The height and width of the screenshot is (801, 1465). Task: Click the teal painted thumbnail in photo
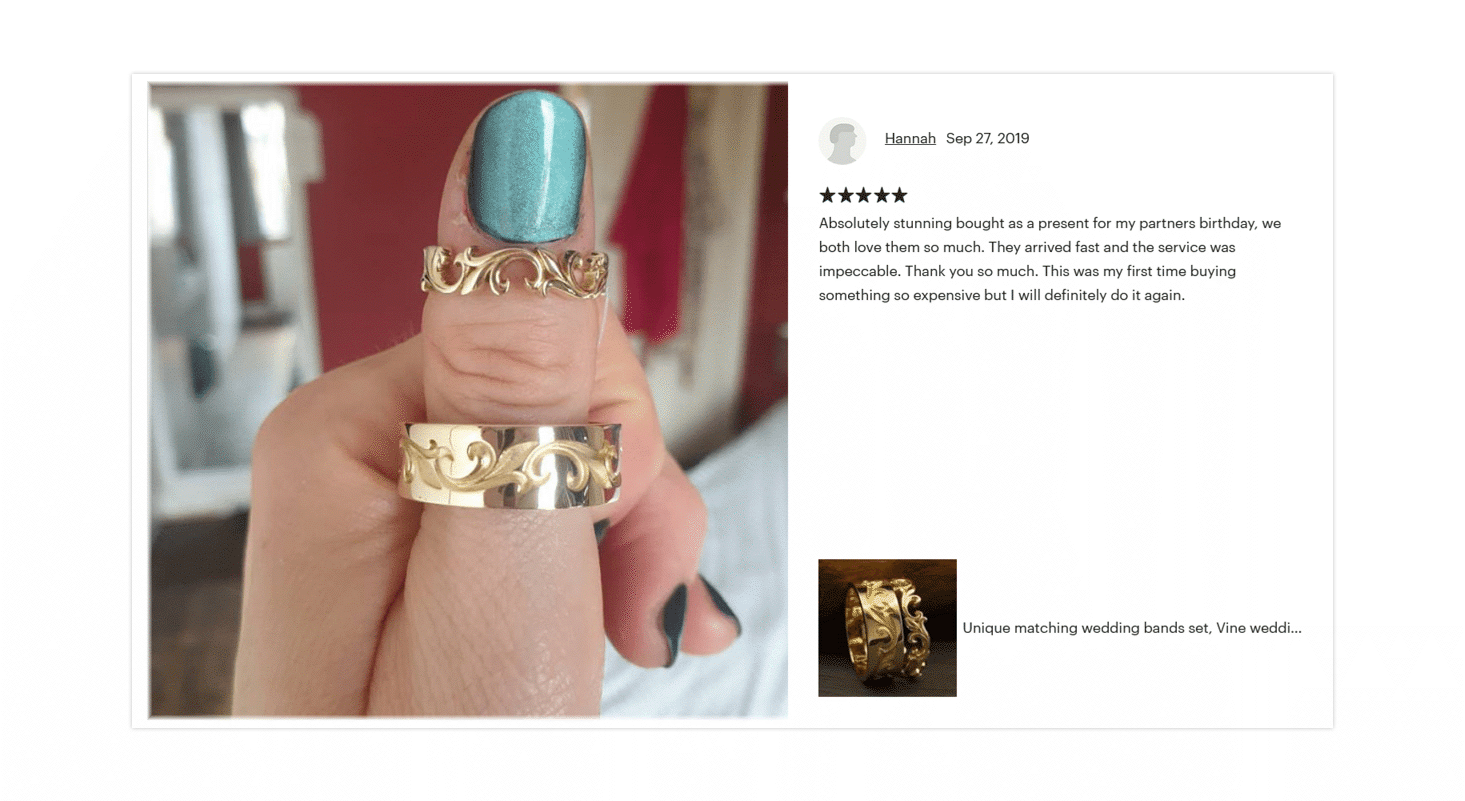526,165
